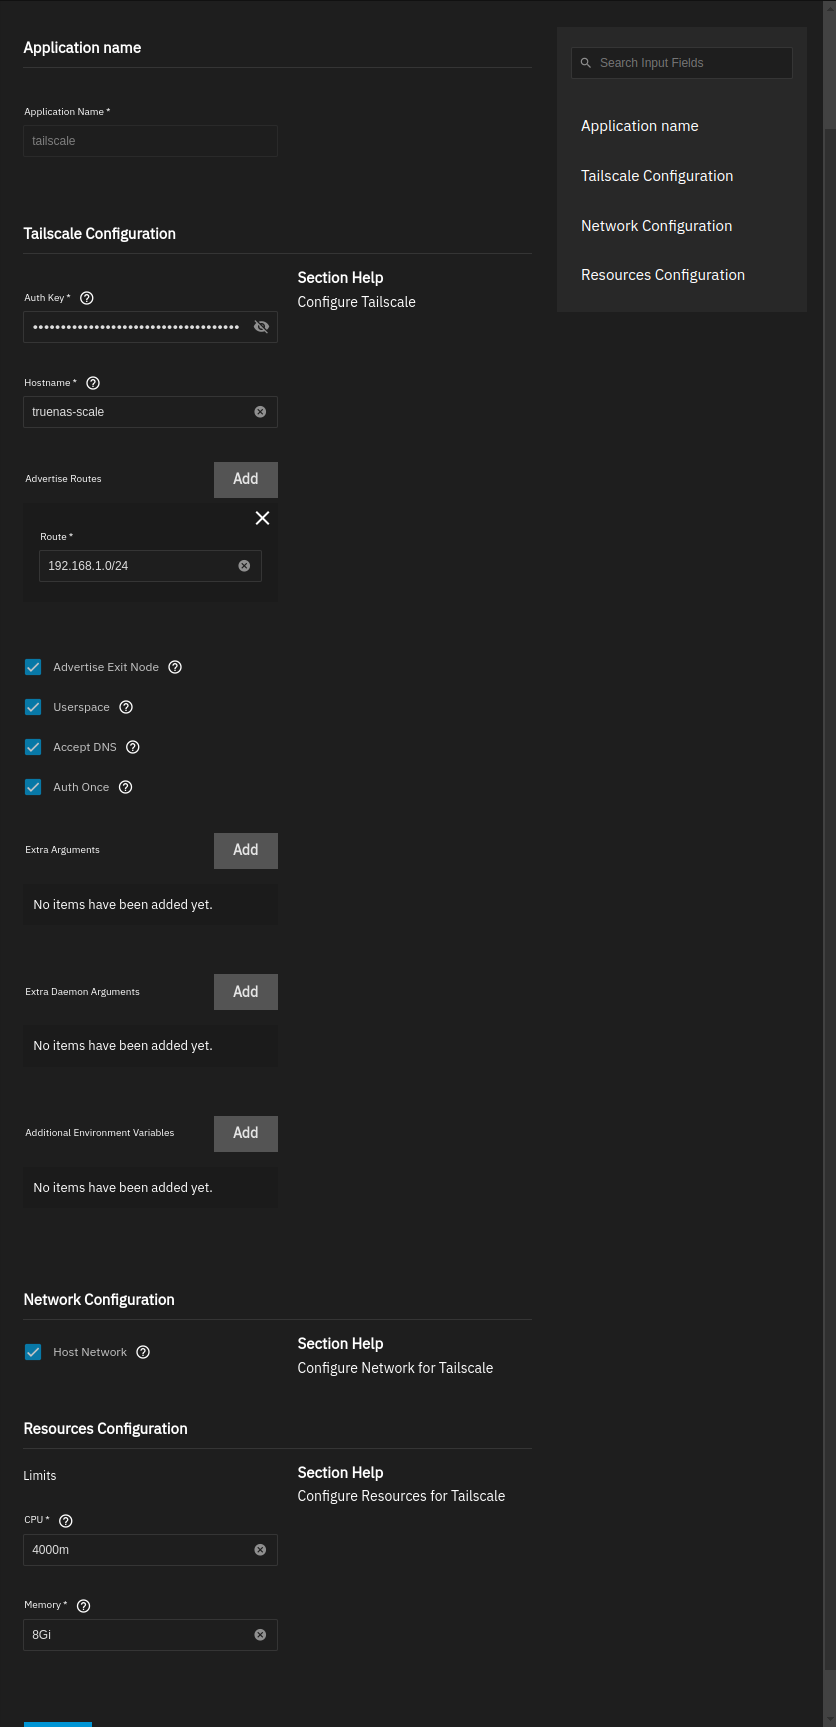836x1727 pixels.
Task: Edit the Hostname text field
Action: point(150,412)
